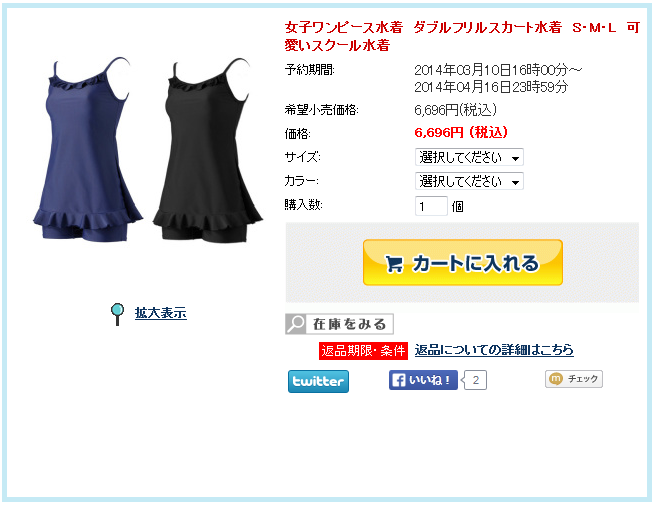Open the 拡大表示 enlarge link
The width and height of the screenshot is (655, 505).
(x=160, y=313)
